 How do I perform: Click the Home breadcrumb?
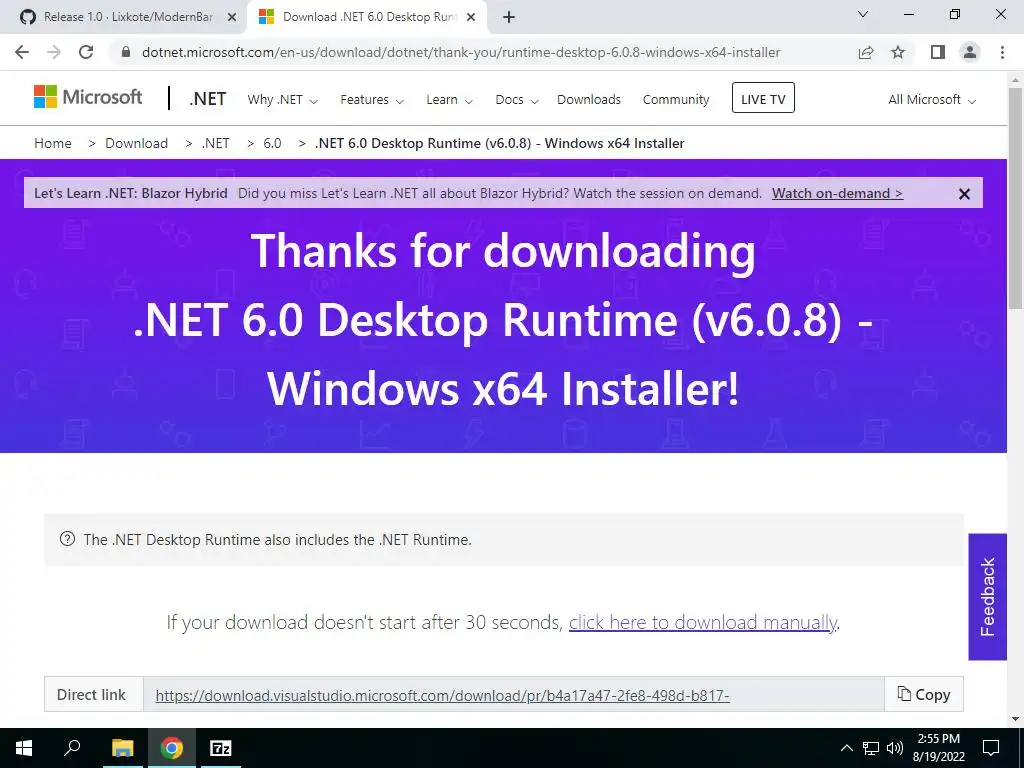[53, 143]
